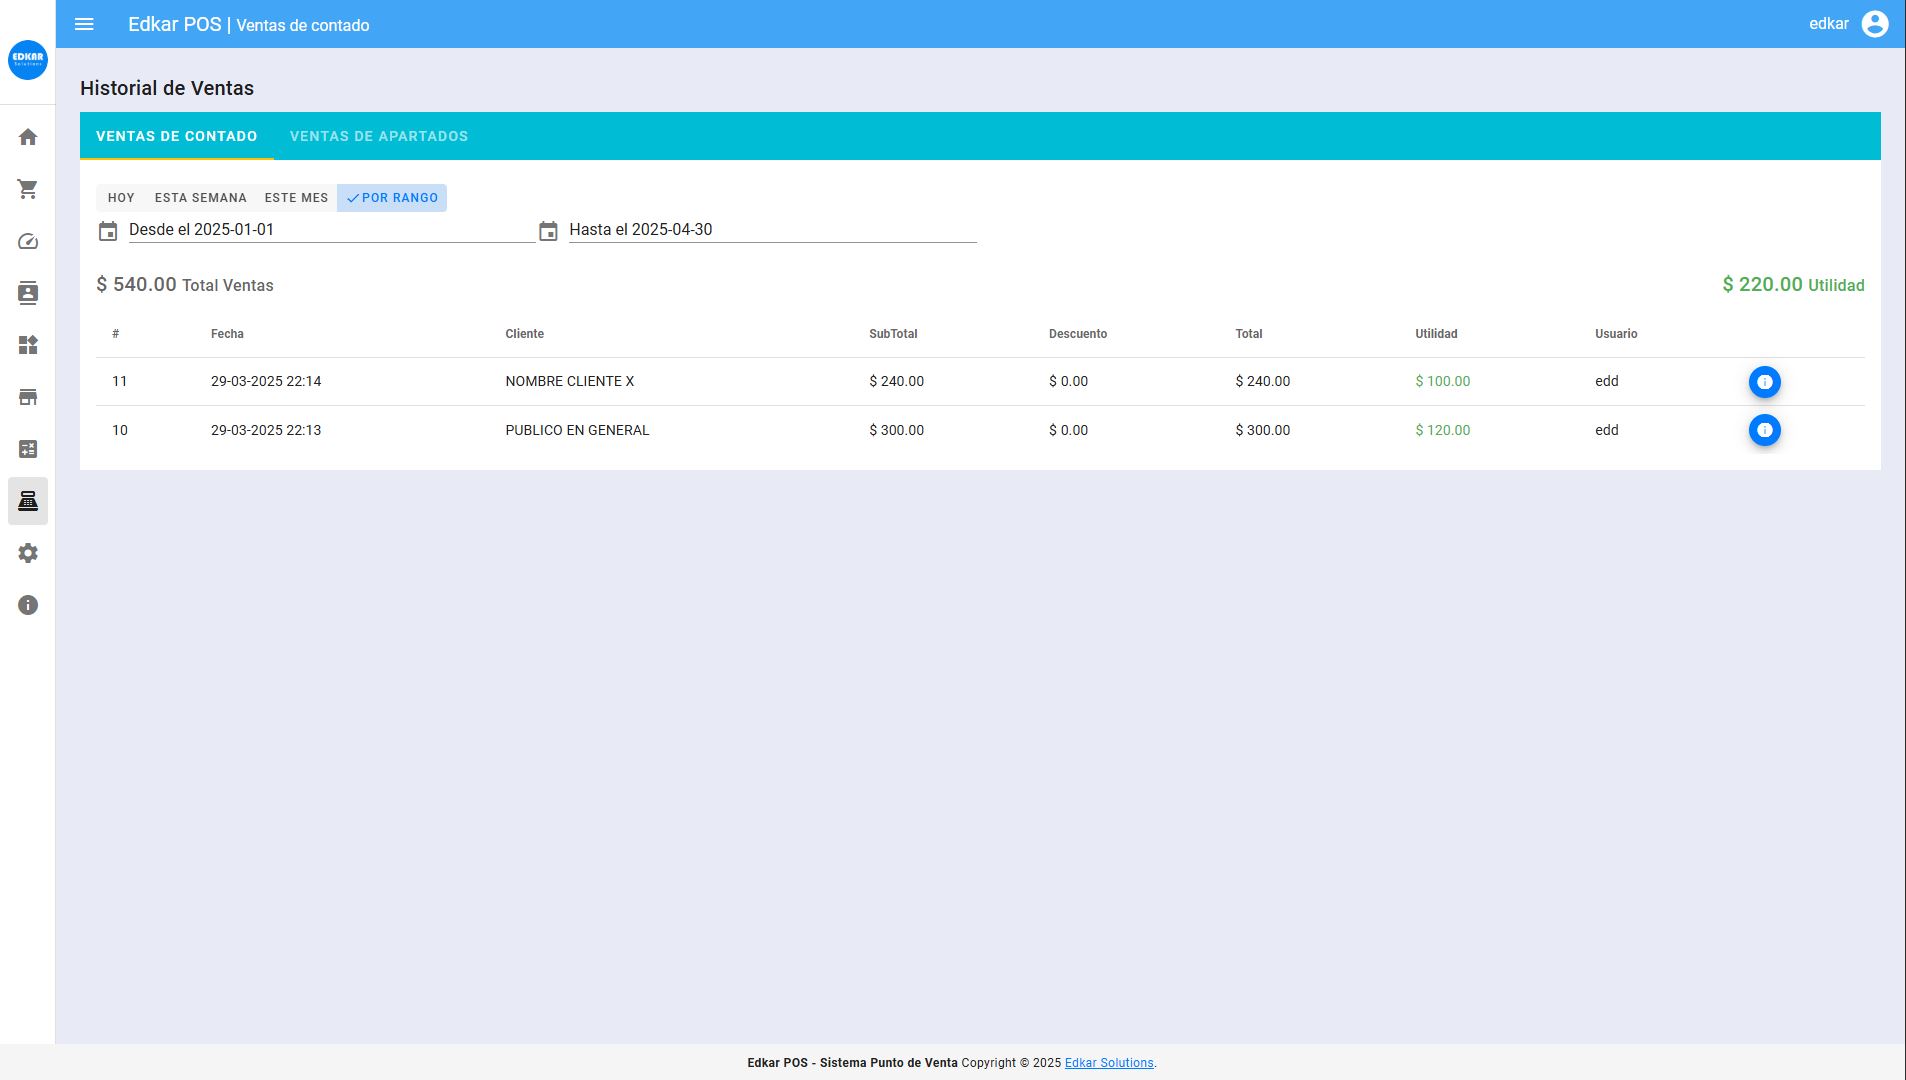View details of sale number 10
The height and width of the screenshot is (1080, 1906).
(1764, 430)
